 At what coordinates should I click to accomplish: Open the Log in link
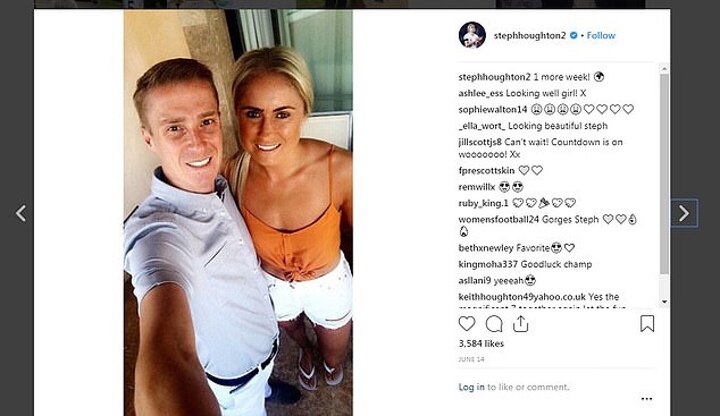471,387
